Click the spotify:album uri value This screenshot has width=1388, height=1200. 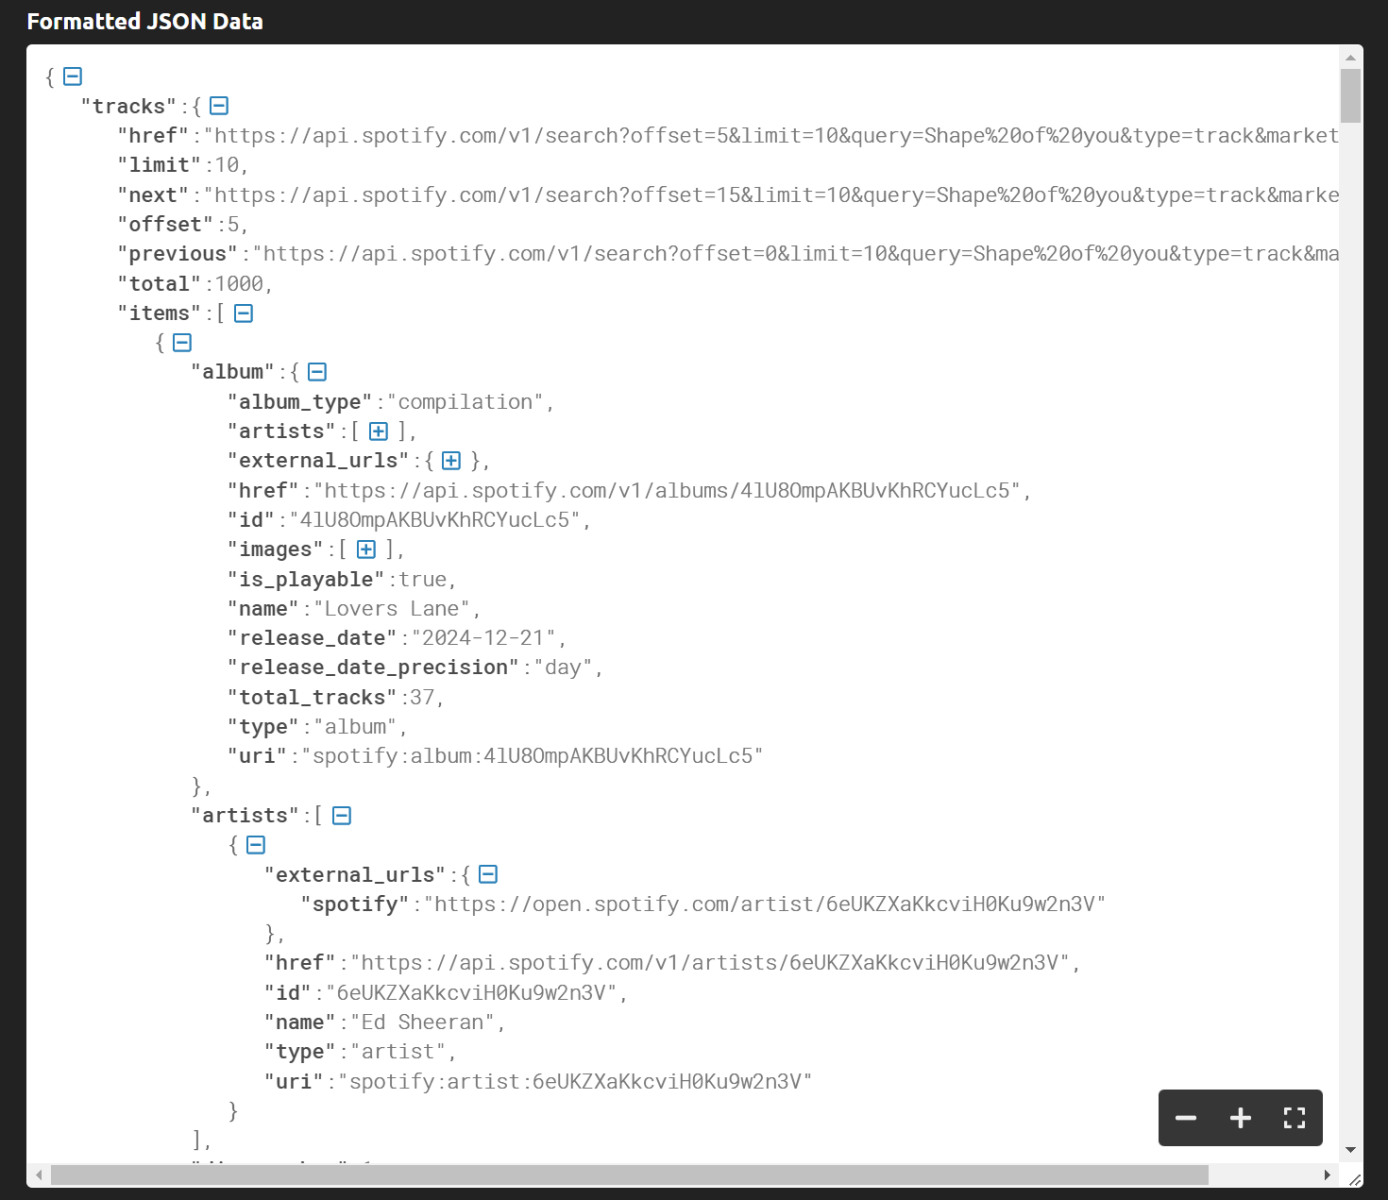click(532, 756)
